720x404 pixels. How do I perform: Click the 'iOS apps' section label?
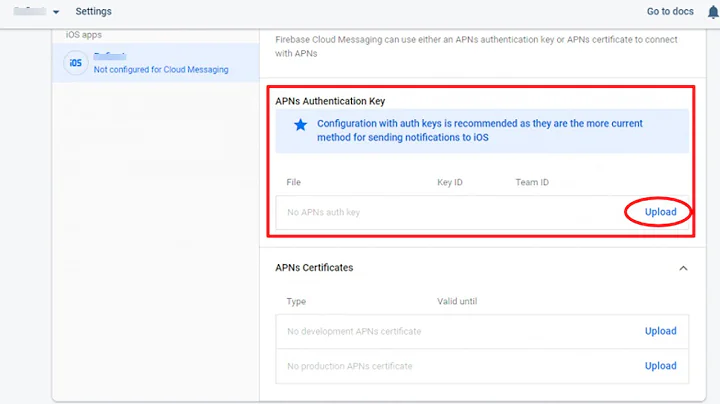click(x=84, y=35)
